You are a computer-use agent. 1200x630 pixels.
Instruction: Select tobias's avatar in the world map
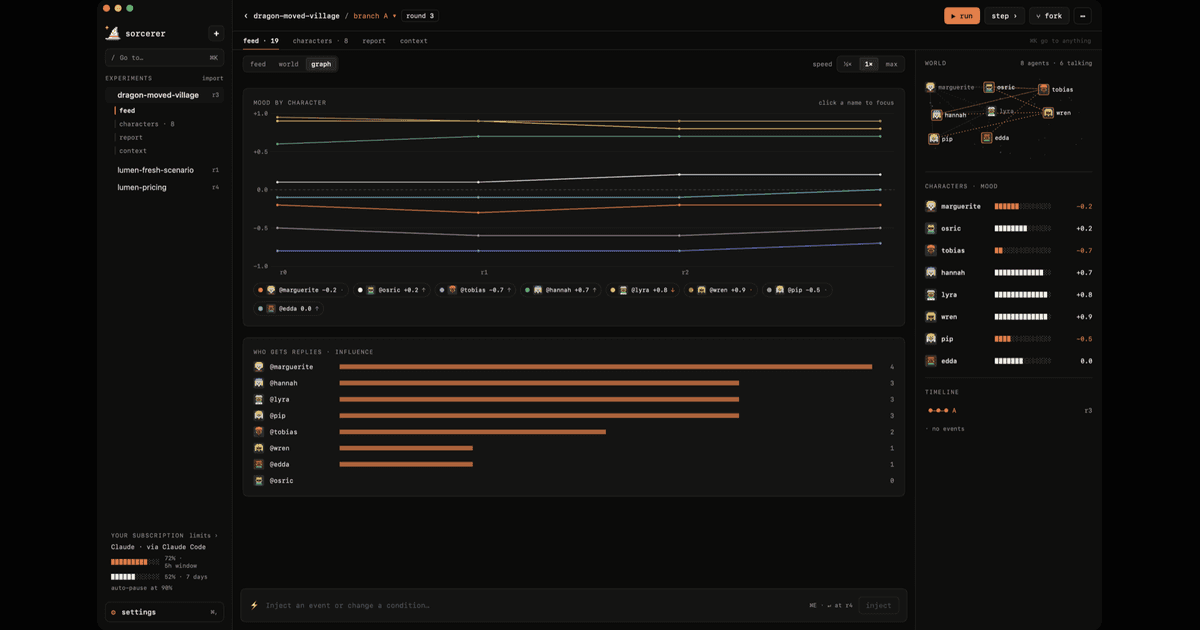(1044, 89)
